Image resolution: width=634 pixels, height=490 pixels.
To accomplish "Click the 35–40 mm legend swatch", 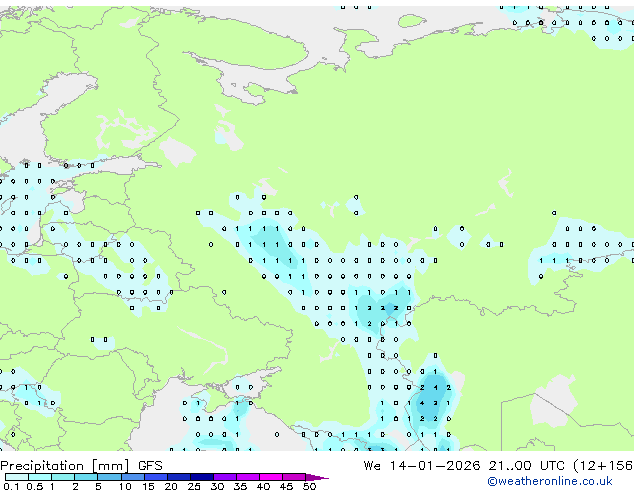I will point(247,477).
